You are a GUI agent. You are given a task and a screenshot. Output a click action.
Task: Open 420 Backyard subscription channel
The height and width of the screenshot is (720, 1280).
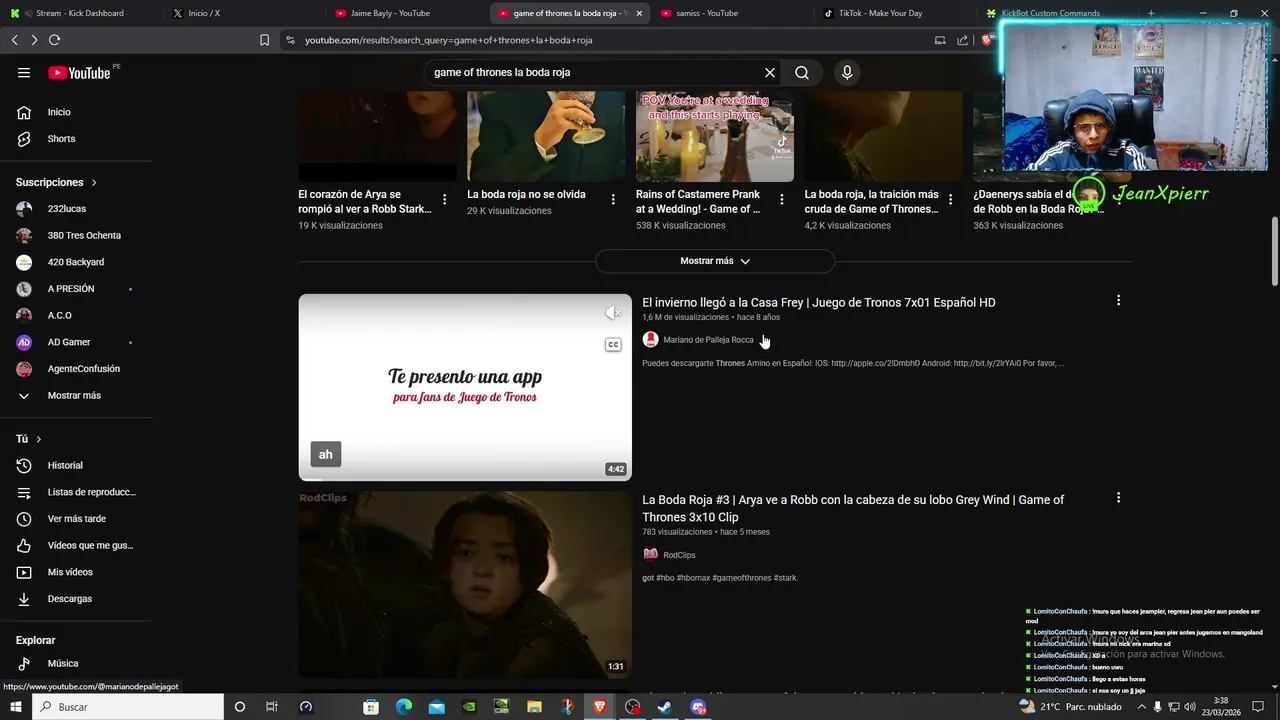(x=78, y=262)
